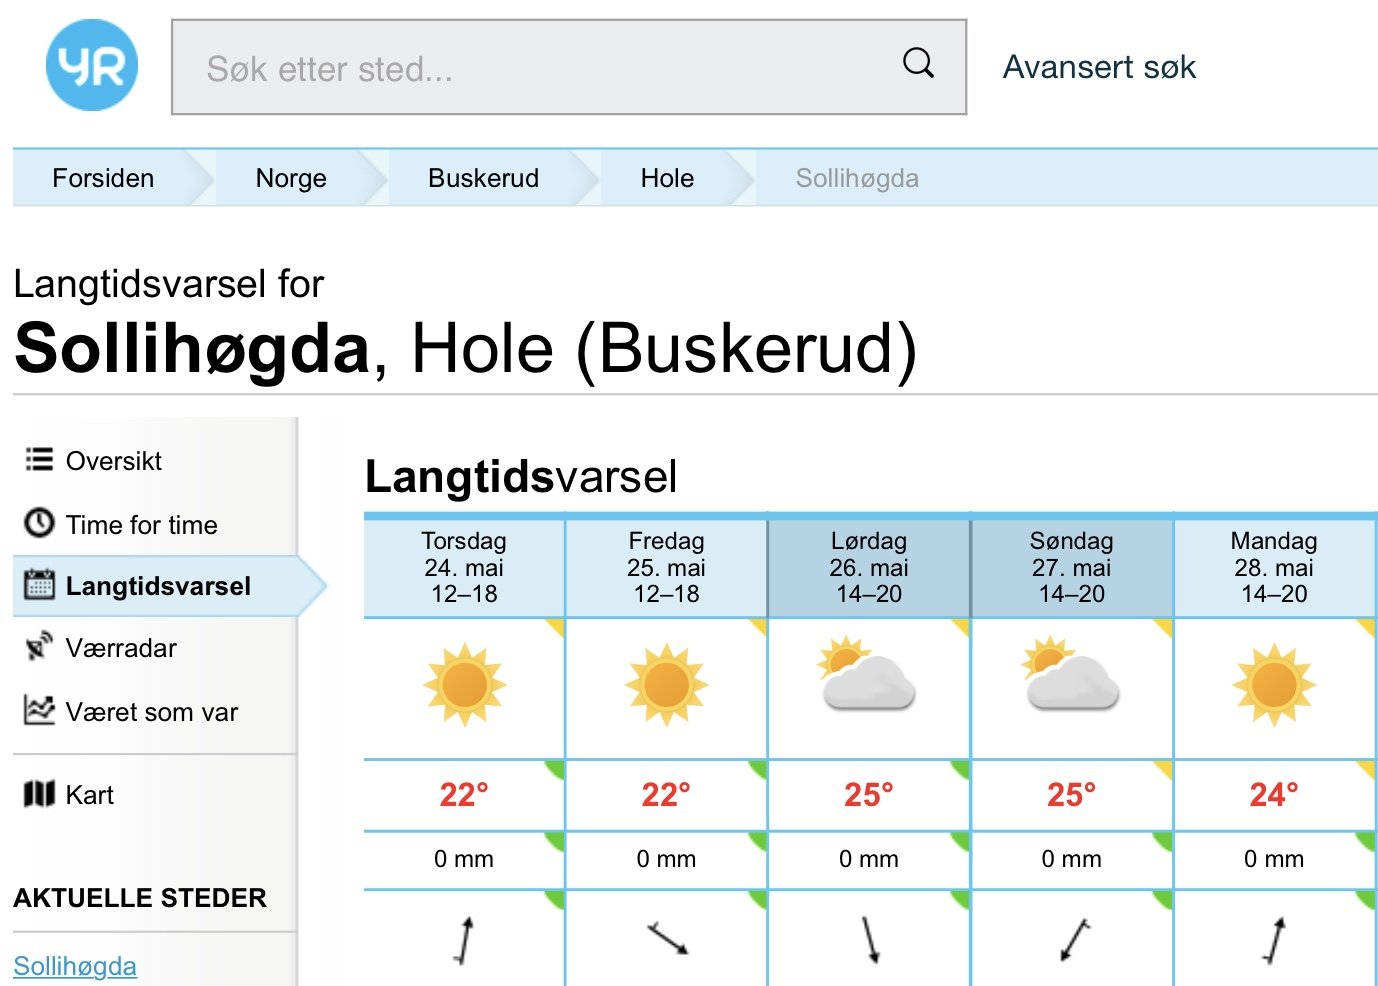
Task: Select the Mandag 28. mai column header
Action: coord(1274,567)
